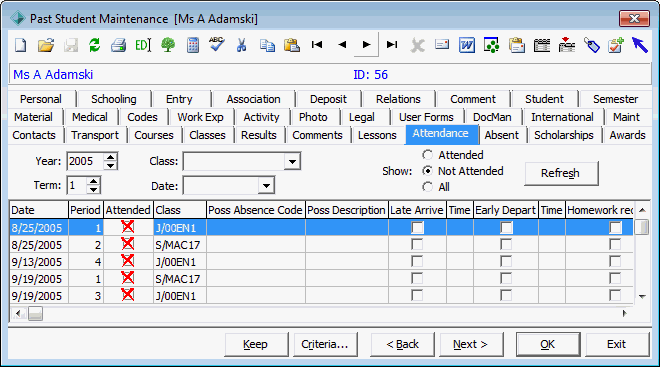Click the Refresh button
Viewport: 660px width, 367px height.
[561, 173]
